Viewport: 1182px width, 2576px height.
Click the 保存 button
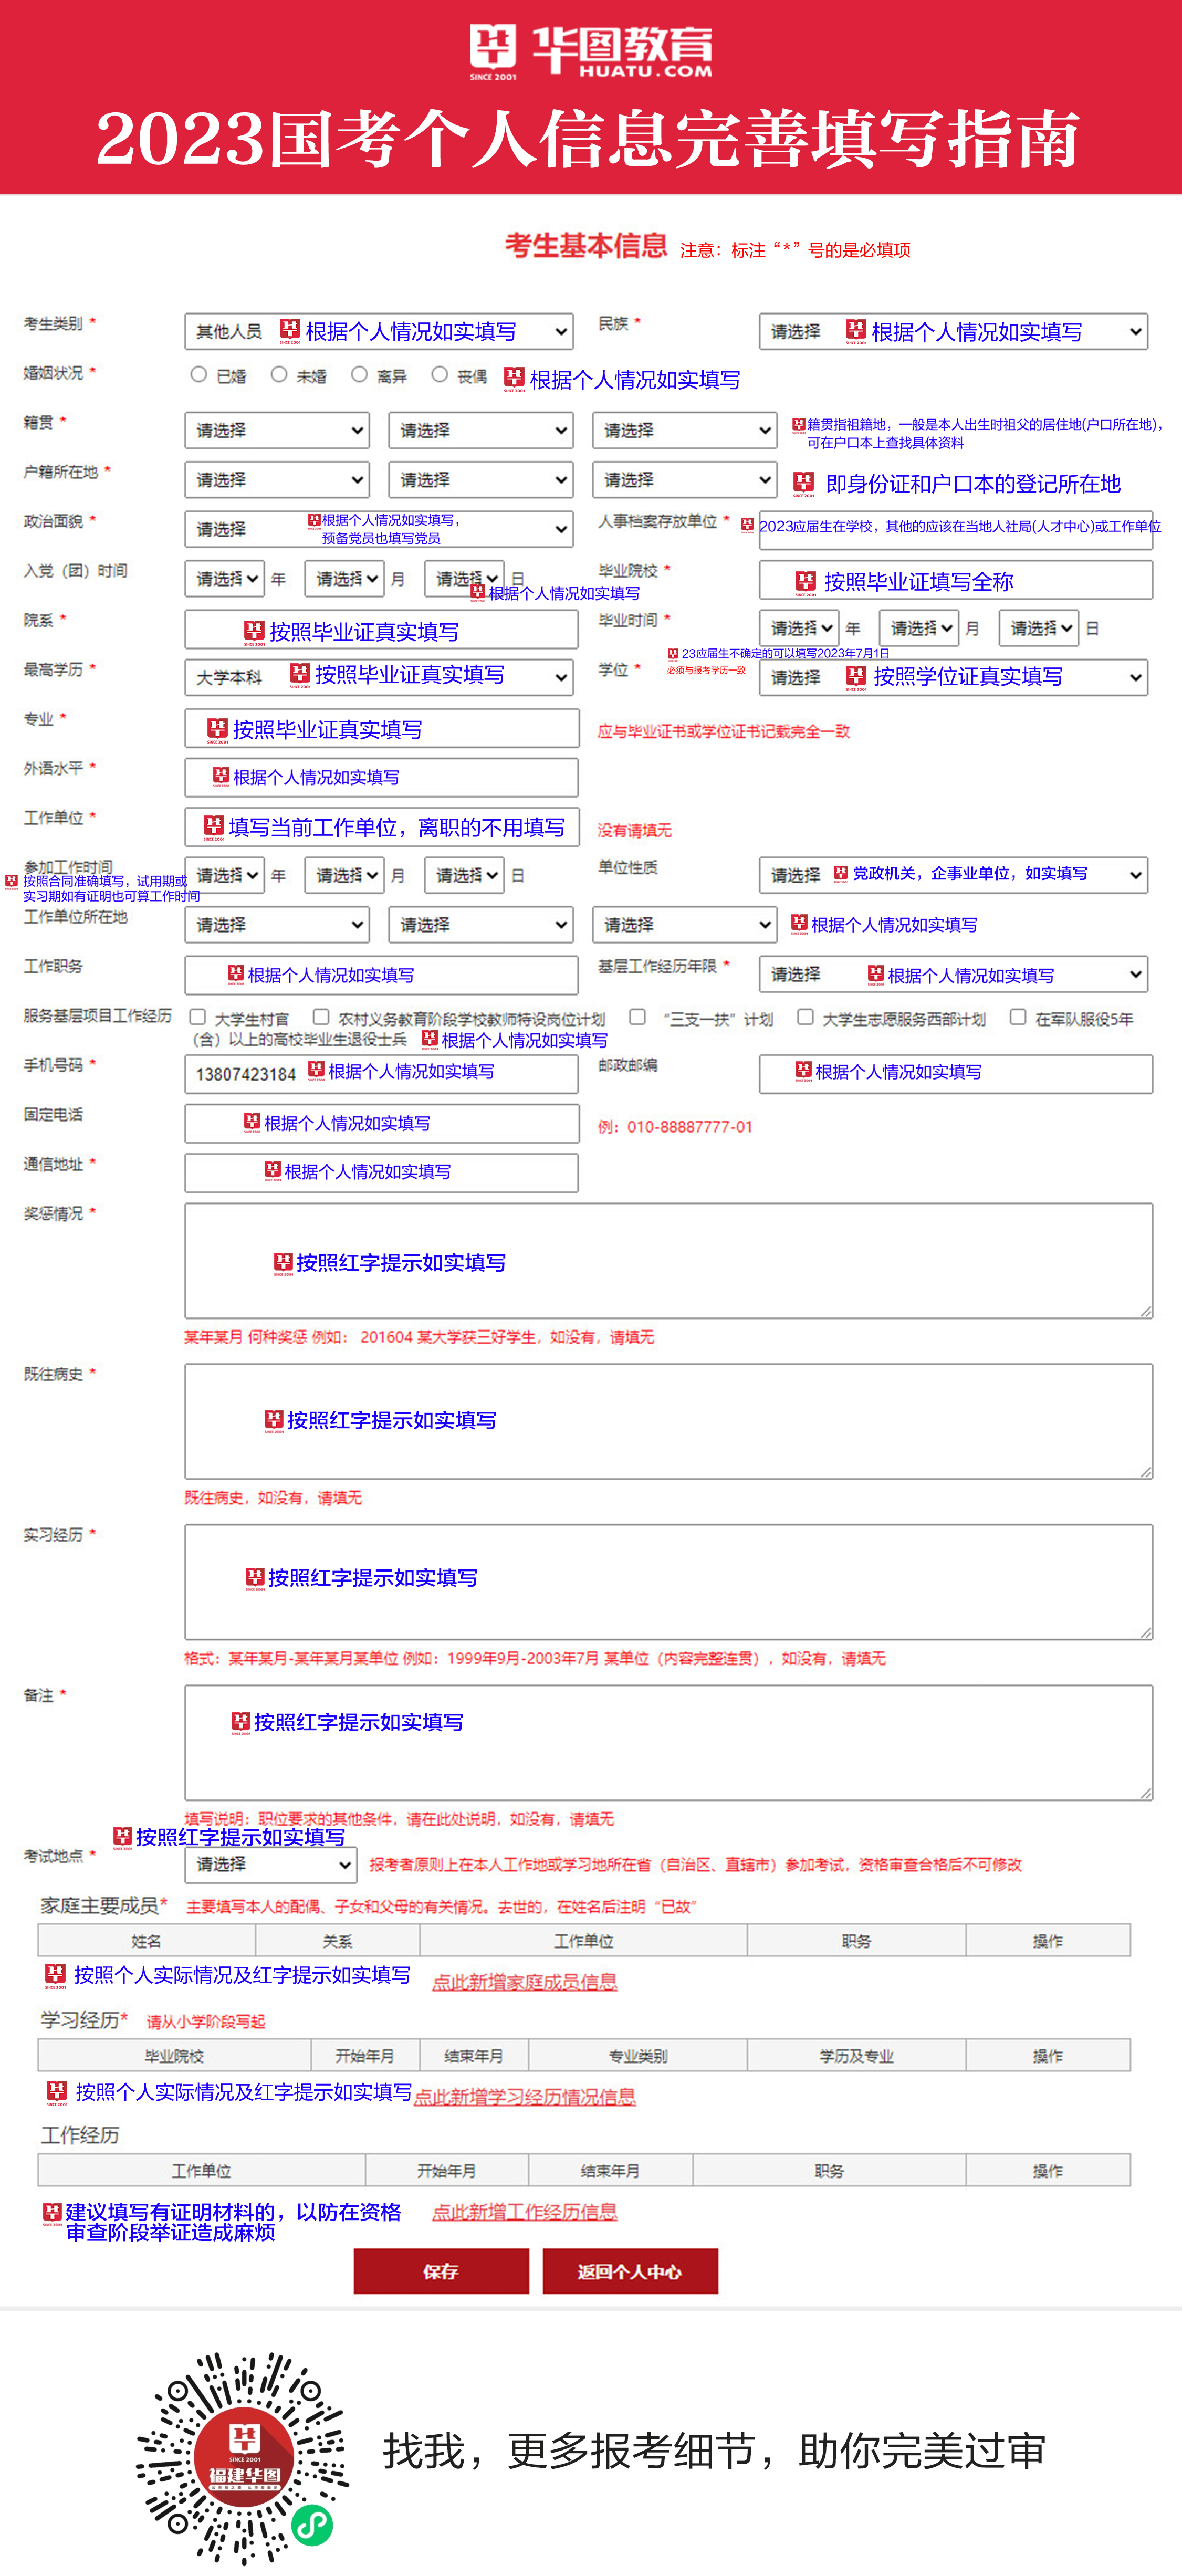[441, 2271]
